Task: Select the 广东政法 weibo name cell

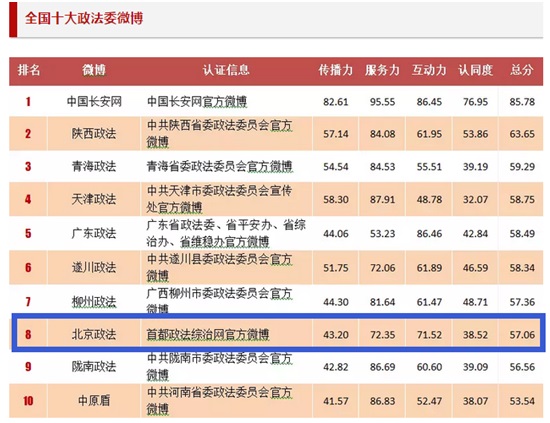Action: click(94, 233)
